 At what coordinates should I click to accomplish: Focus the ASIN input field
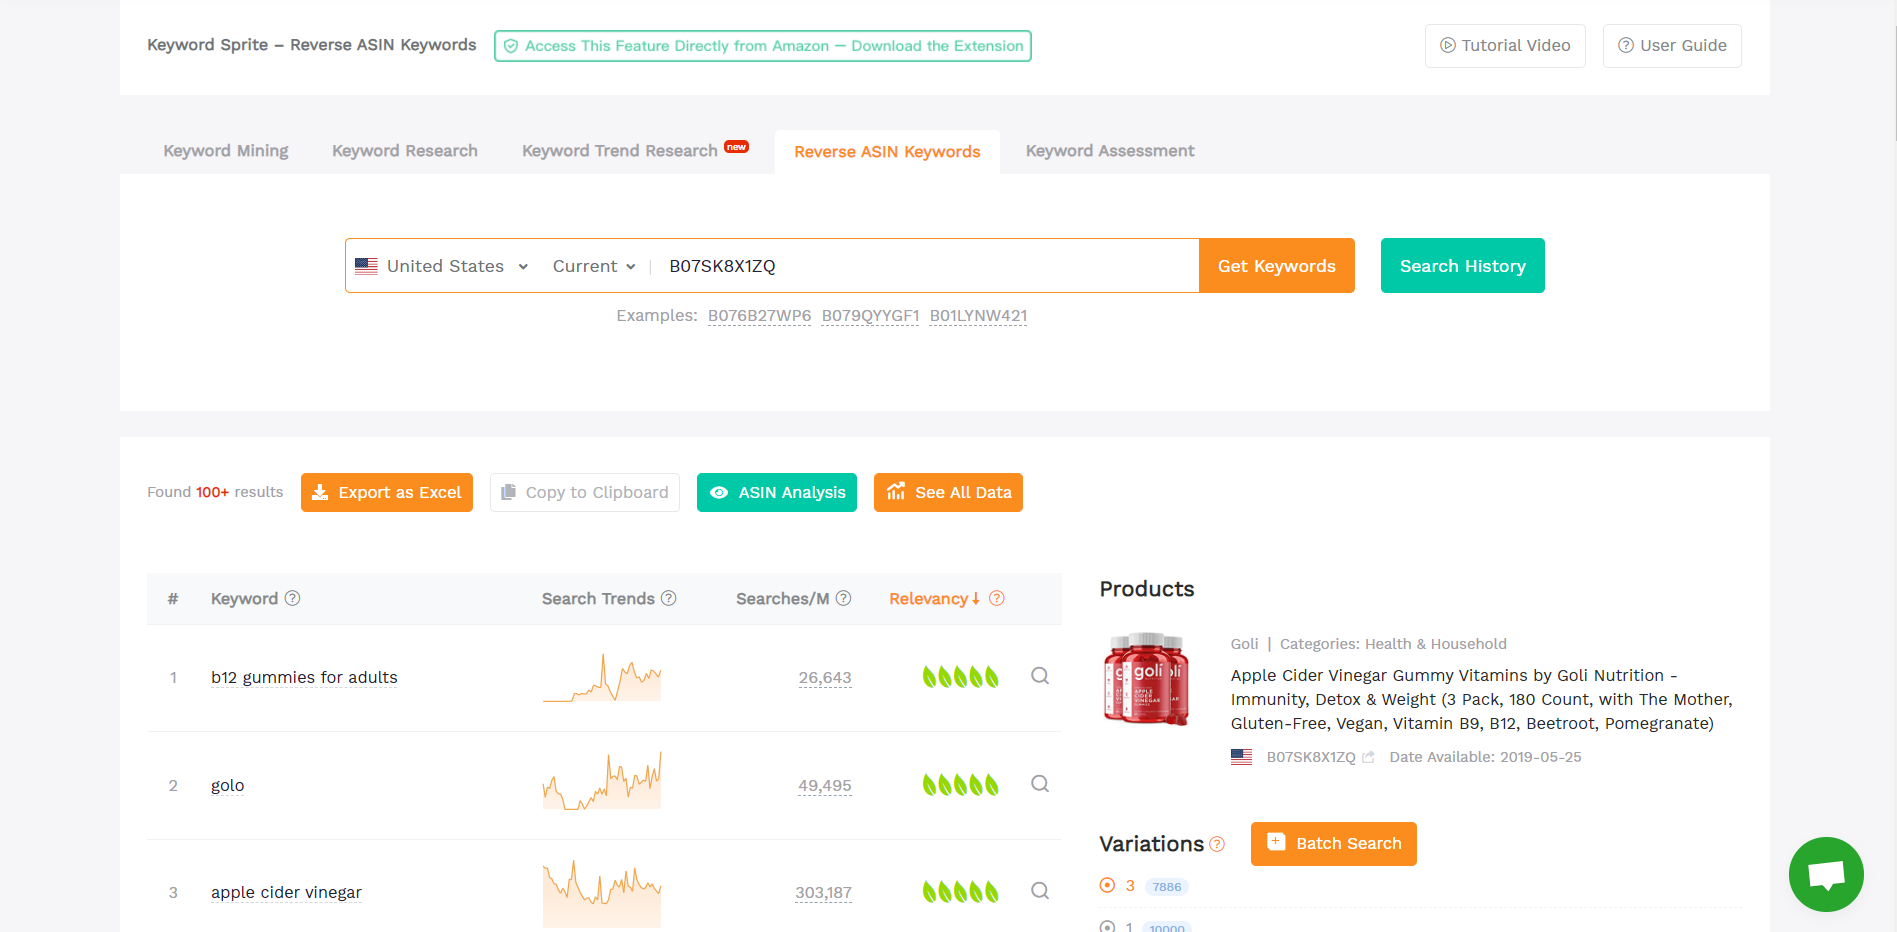pos(925,266)
